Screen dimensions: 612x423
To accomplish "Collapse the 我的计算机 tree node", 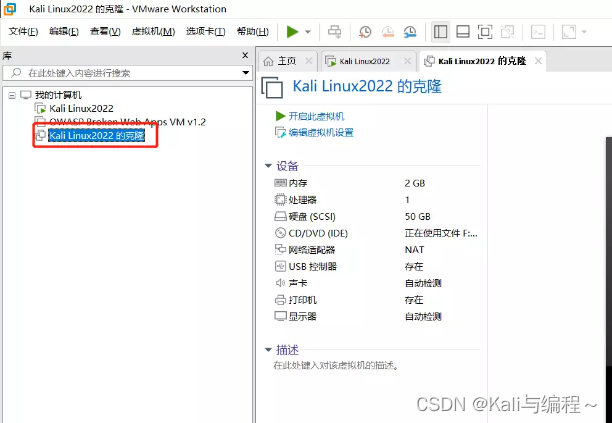I will 12,95.
